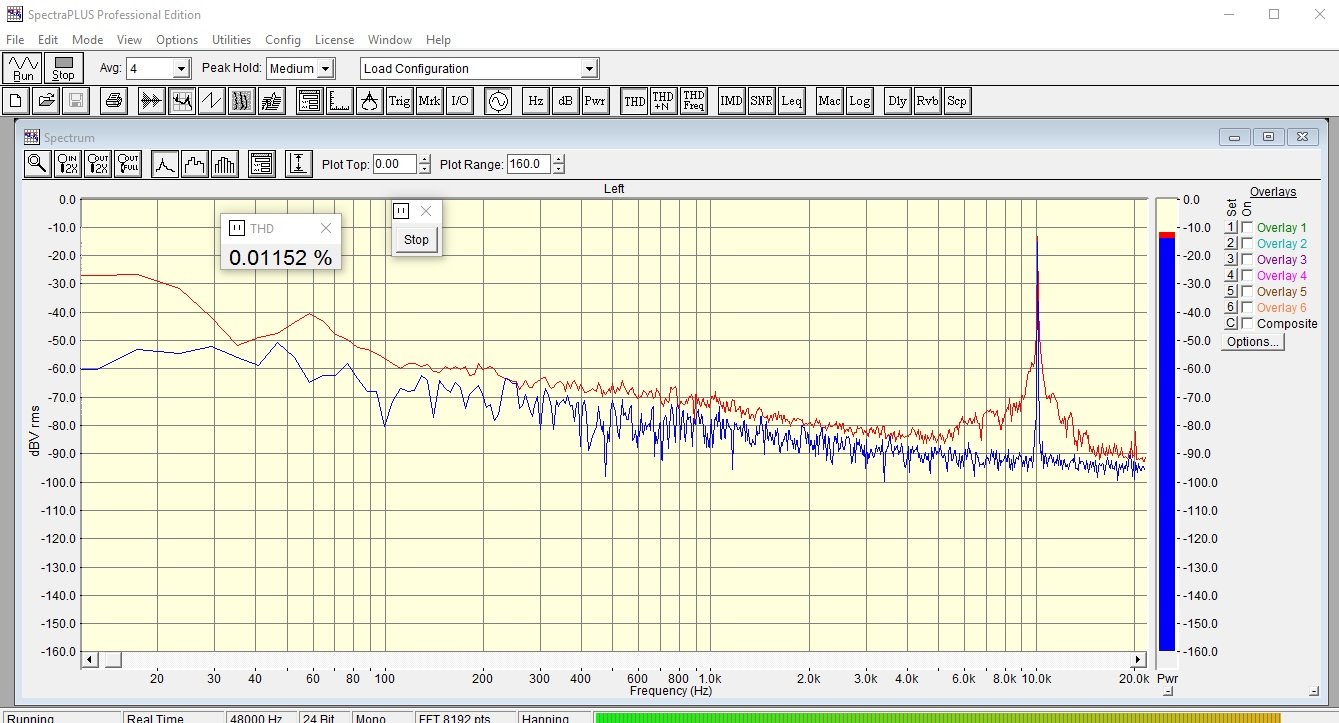This screenshot has height=723, width=1339.
Task: Click the Trig trigger settings icon
Action: click(399, 101)
